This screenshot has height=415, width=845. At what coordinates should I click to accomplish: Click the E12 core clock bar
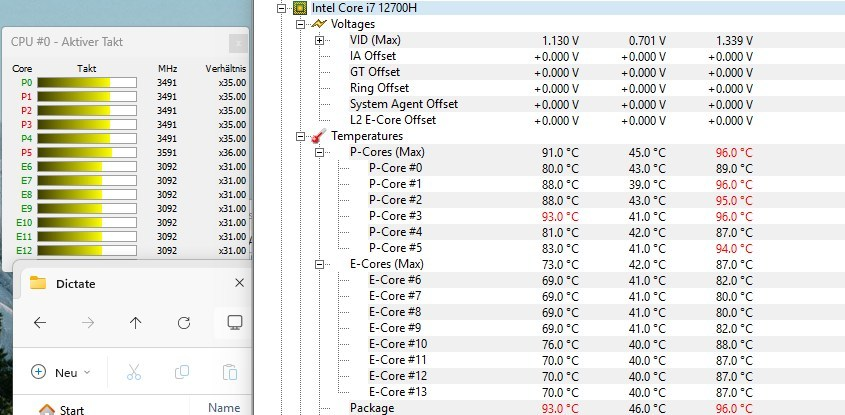(x=87, y=251)
